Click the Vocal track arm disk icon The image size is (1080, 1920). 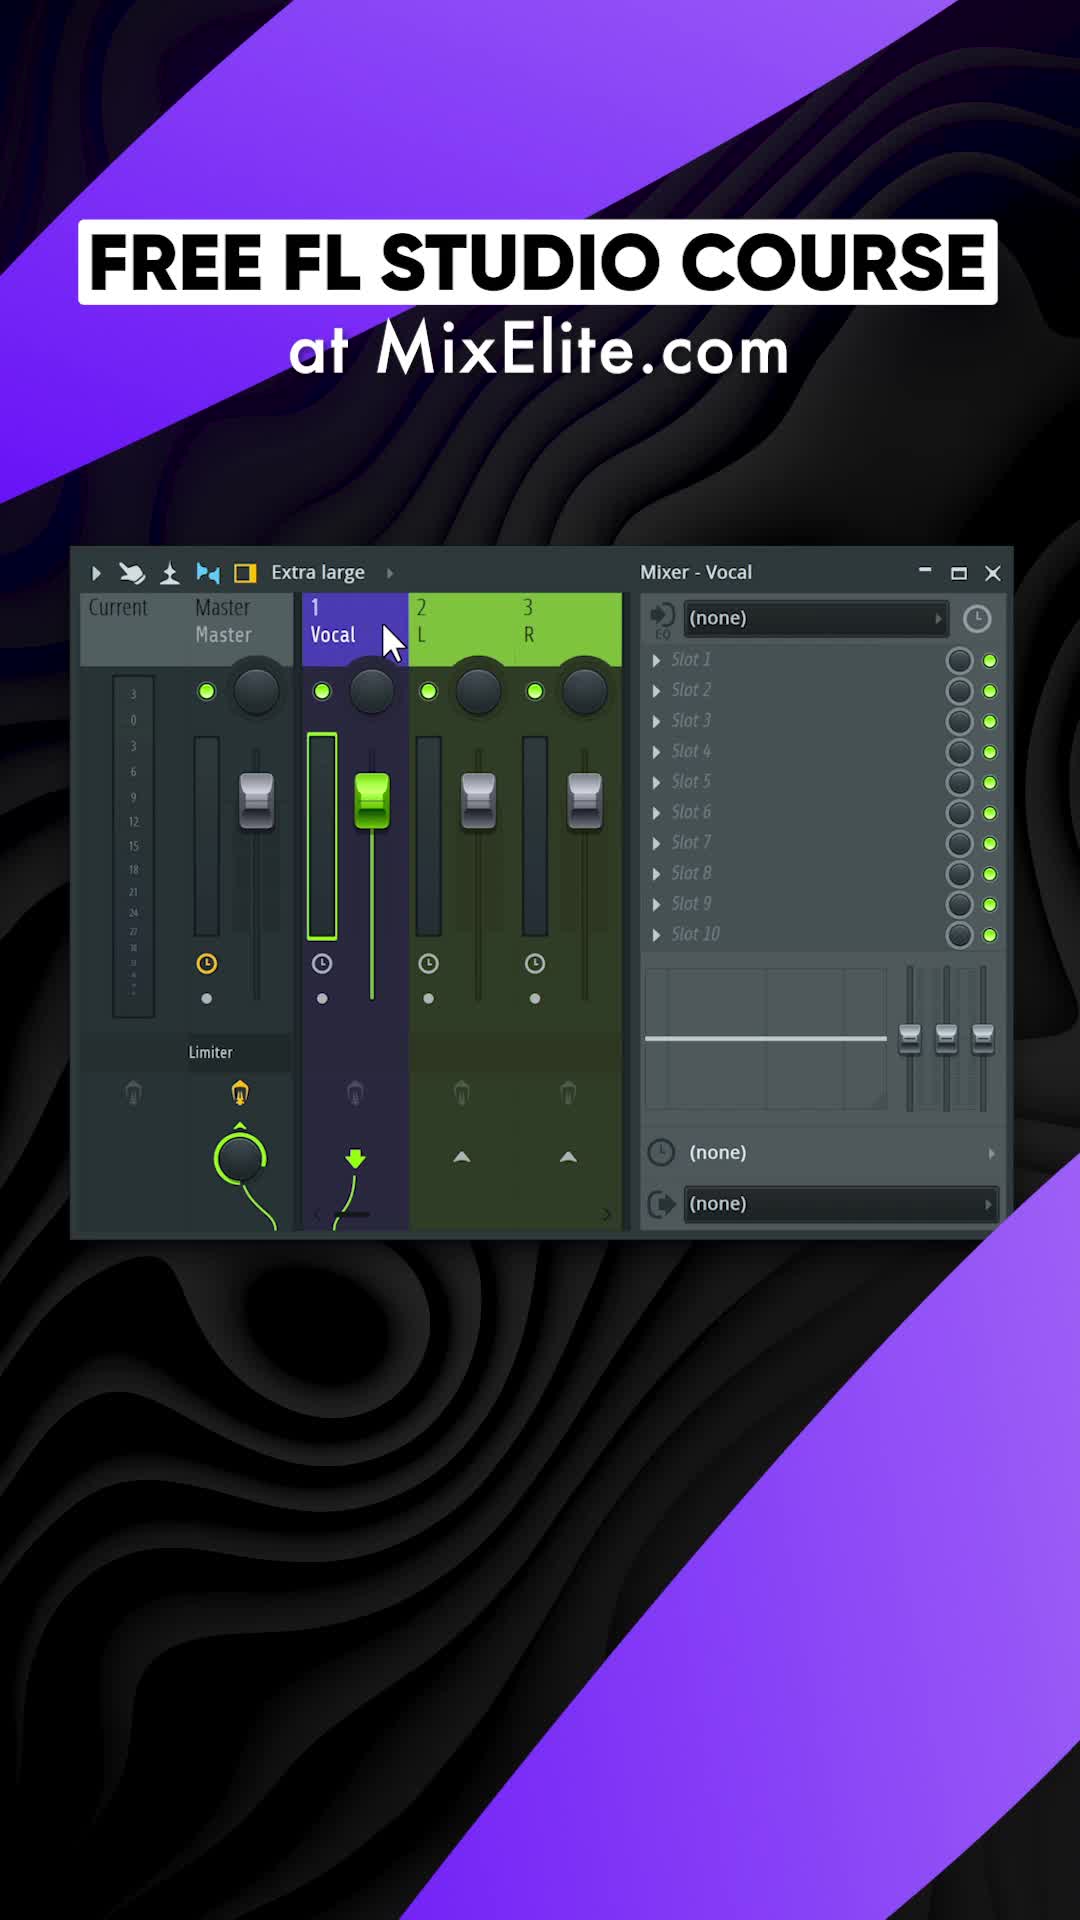[x=355, y=1093]
